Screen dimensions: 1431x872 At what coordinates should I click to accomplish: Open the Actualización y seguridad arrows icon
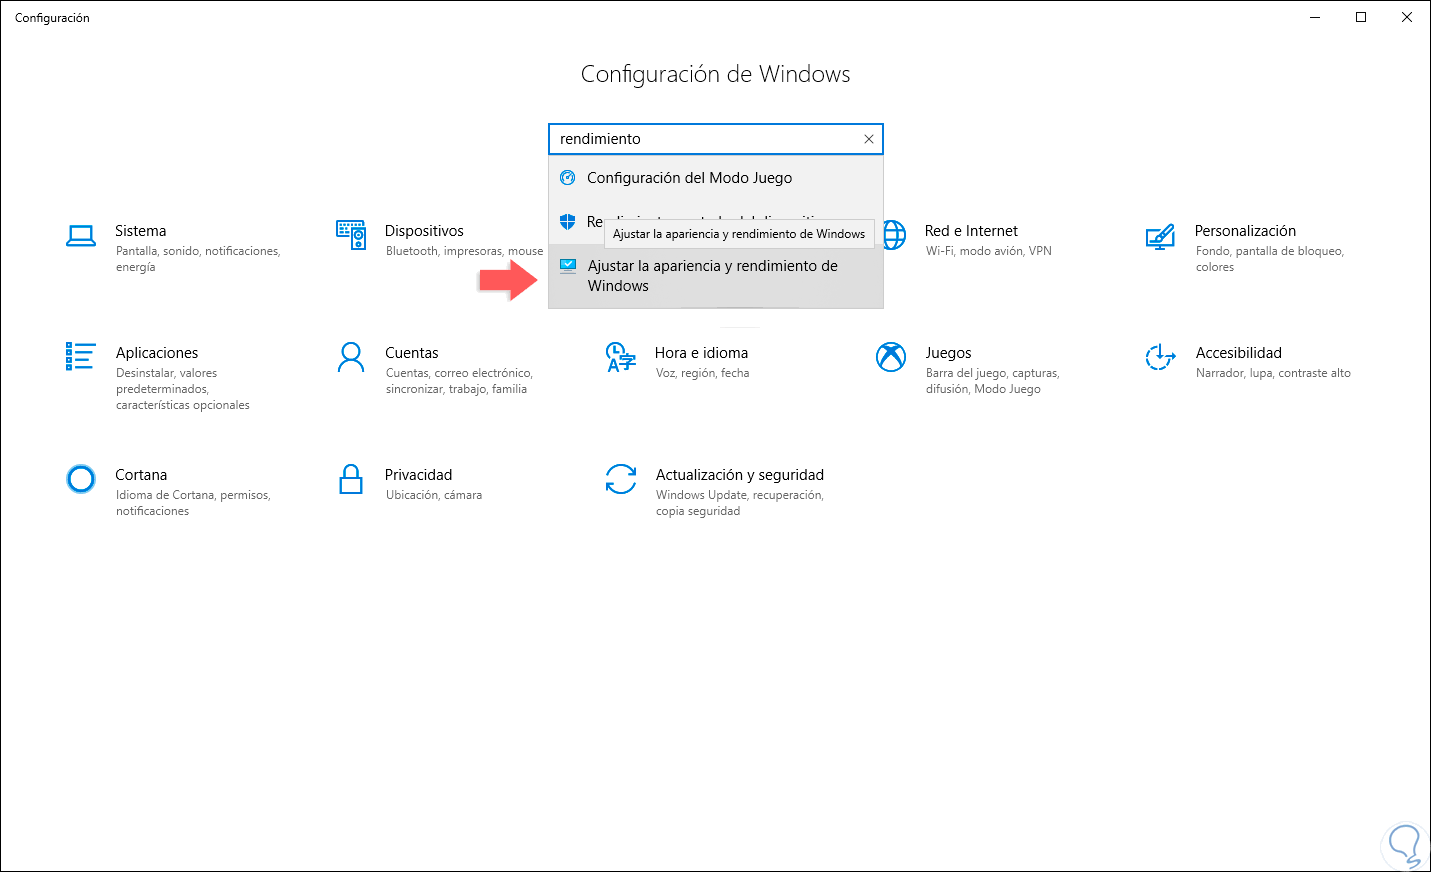pos(621,479)
